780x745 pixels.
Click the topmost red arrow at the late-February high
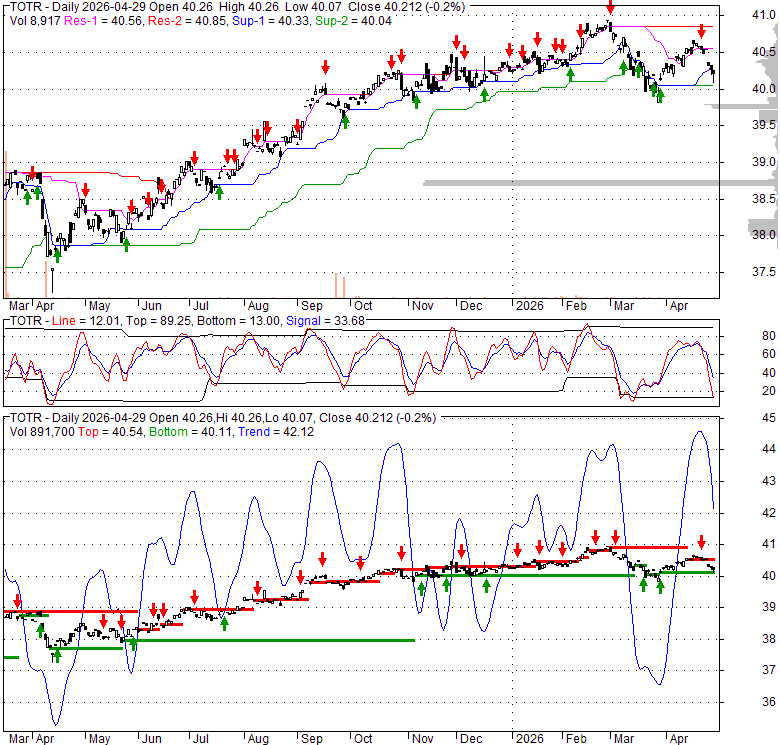(610, 7)
